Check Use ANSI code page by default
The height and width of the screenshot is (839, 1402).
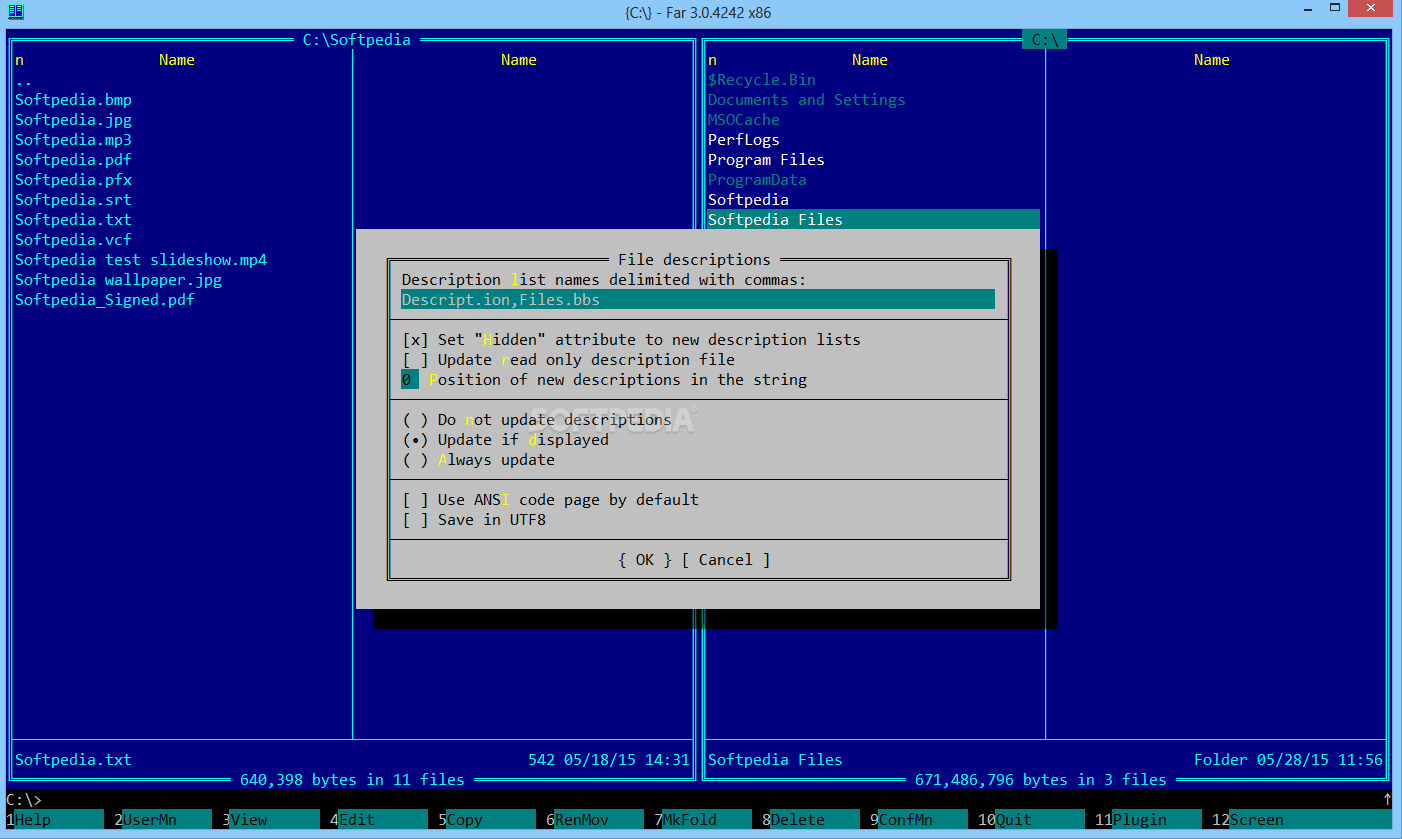tap(550, 500)
